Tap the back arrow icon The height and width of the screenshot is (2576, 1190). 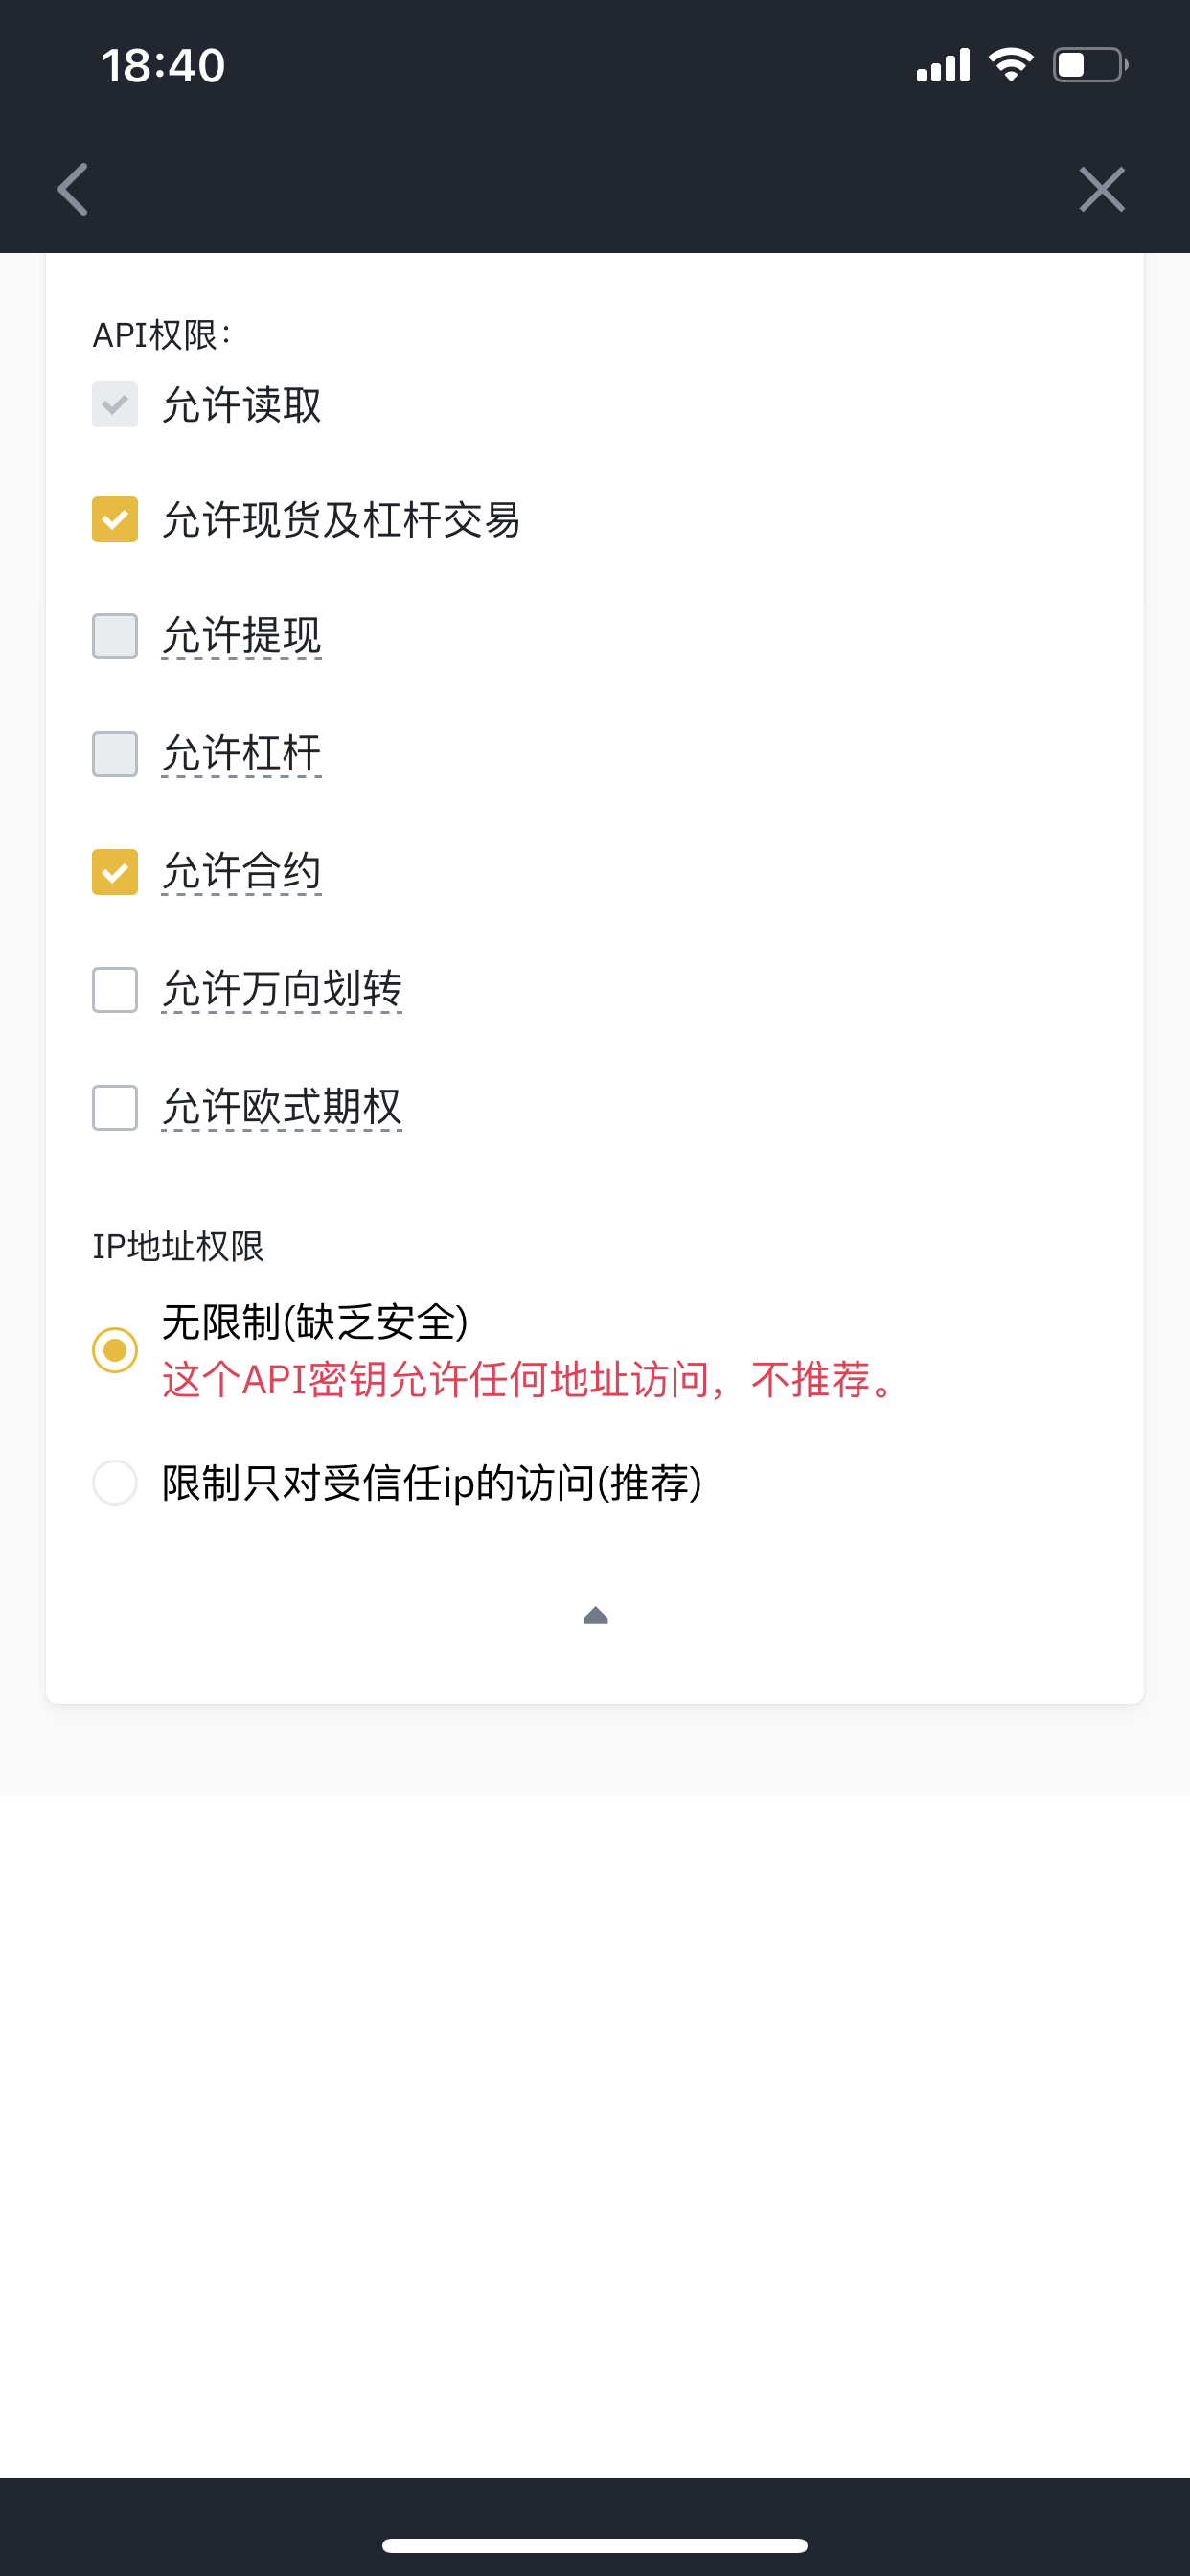click(x=73, y=189)
